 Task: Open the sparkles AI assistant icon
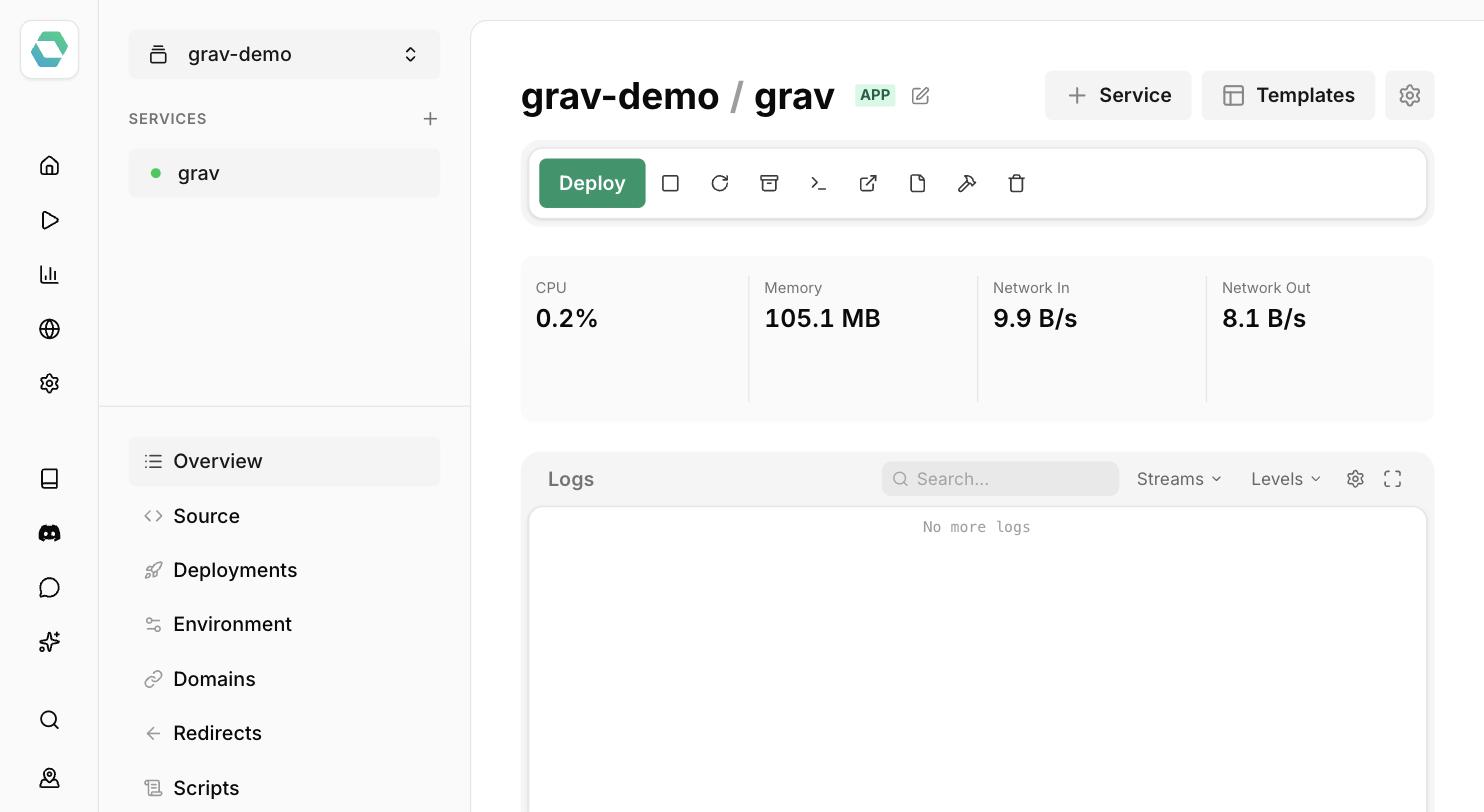pos(49,641)
